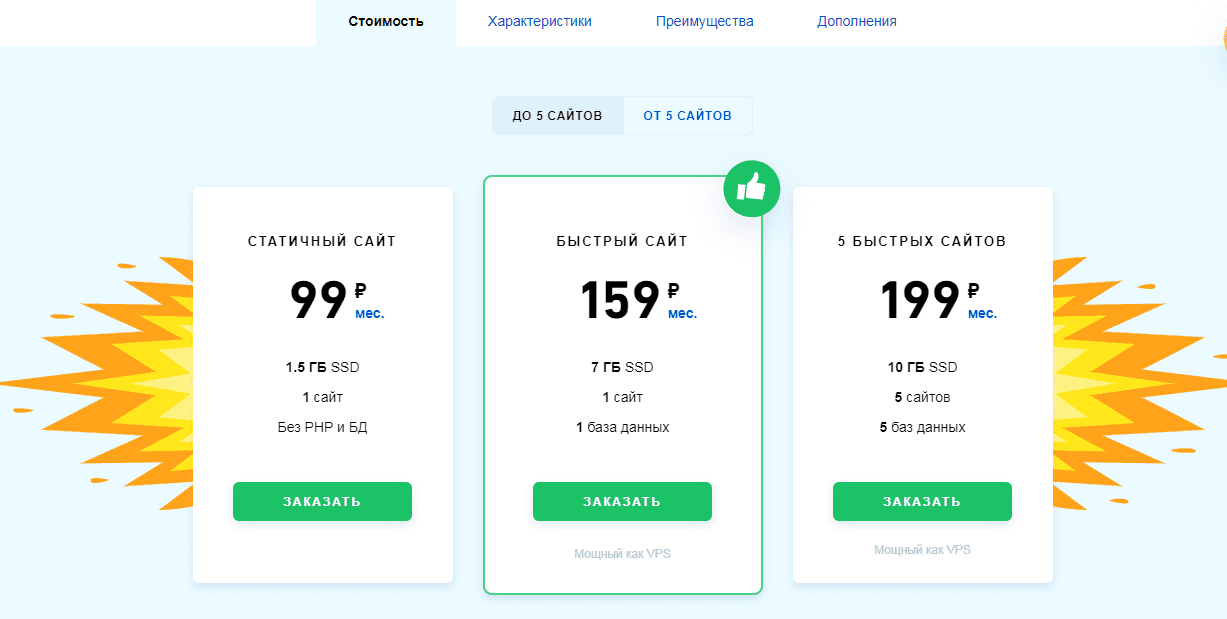
Task: Click Мощный как VPS under 5 БЫСТРЫХ САЙТОВ
Action: pyautogui.click(x=922, y=549)
